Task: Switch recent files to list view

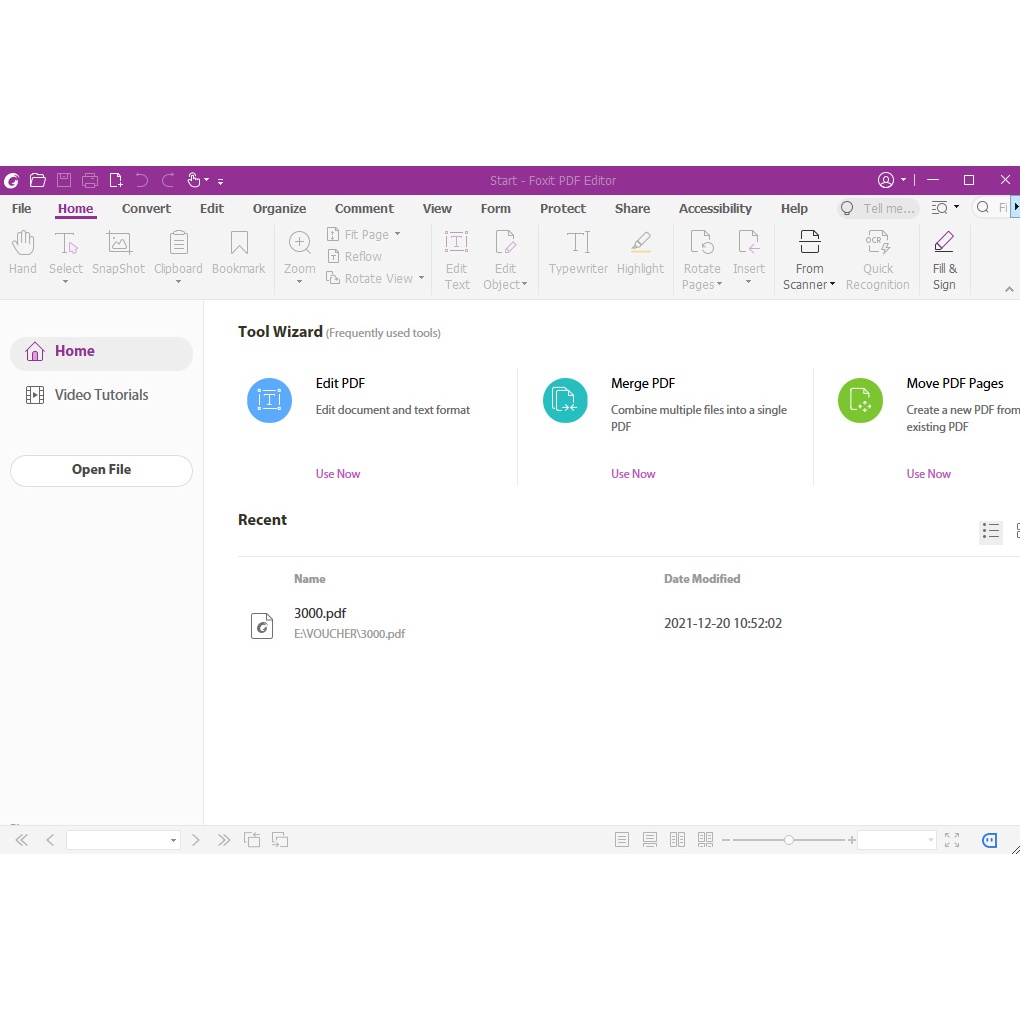Action: coord(990,531)
